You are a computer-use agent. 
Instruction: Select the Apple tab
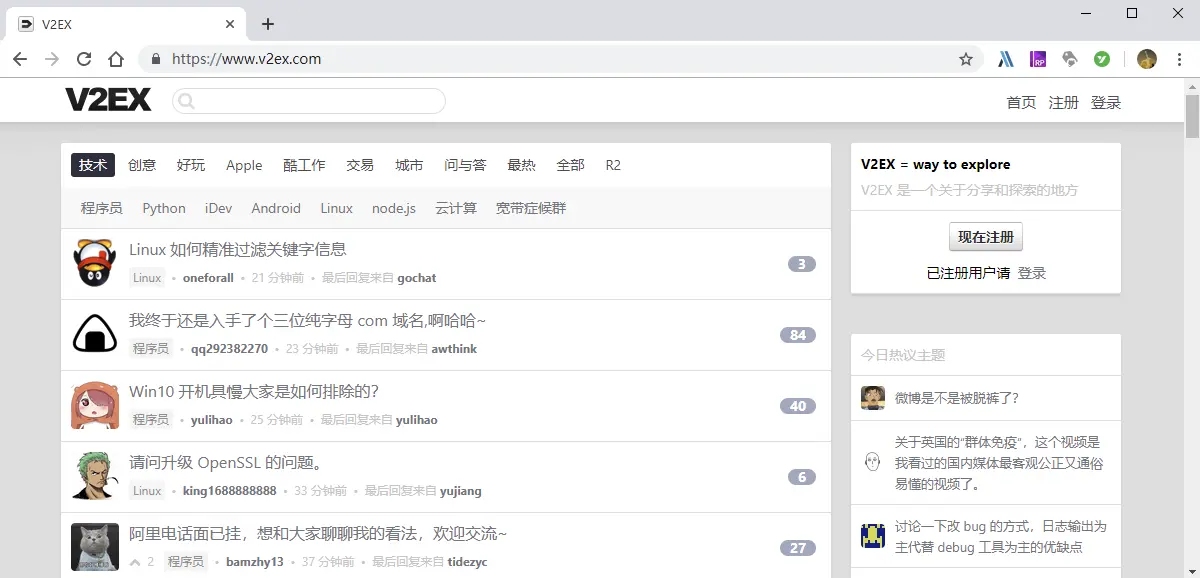[244, 165]
